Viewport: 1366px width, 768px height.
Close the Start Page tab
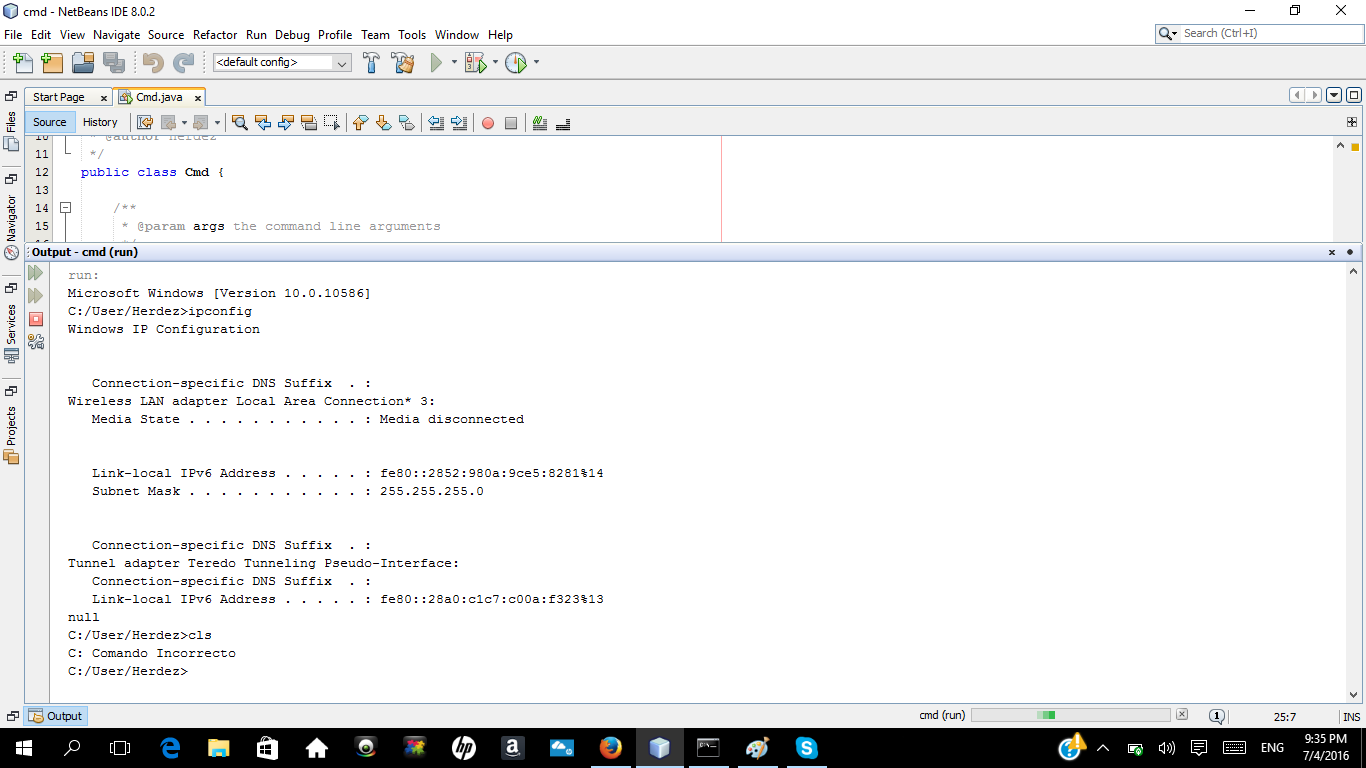coord(105,97)
